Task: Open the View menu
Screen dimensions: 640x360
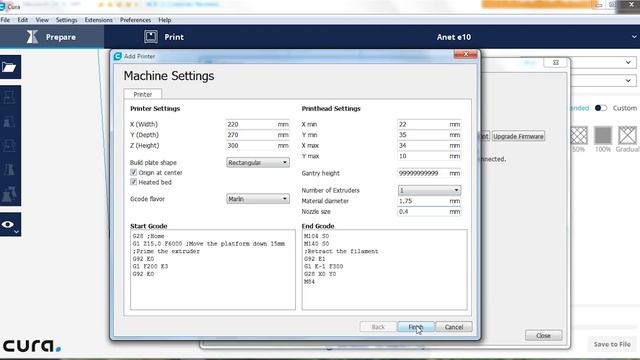Action: click(x=42, y=20)
